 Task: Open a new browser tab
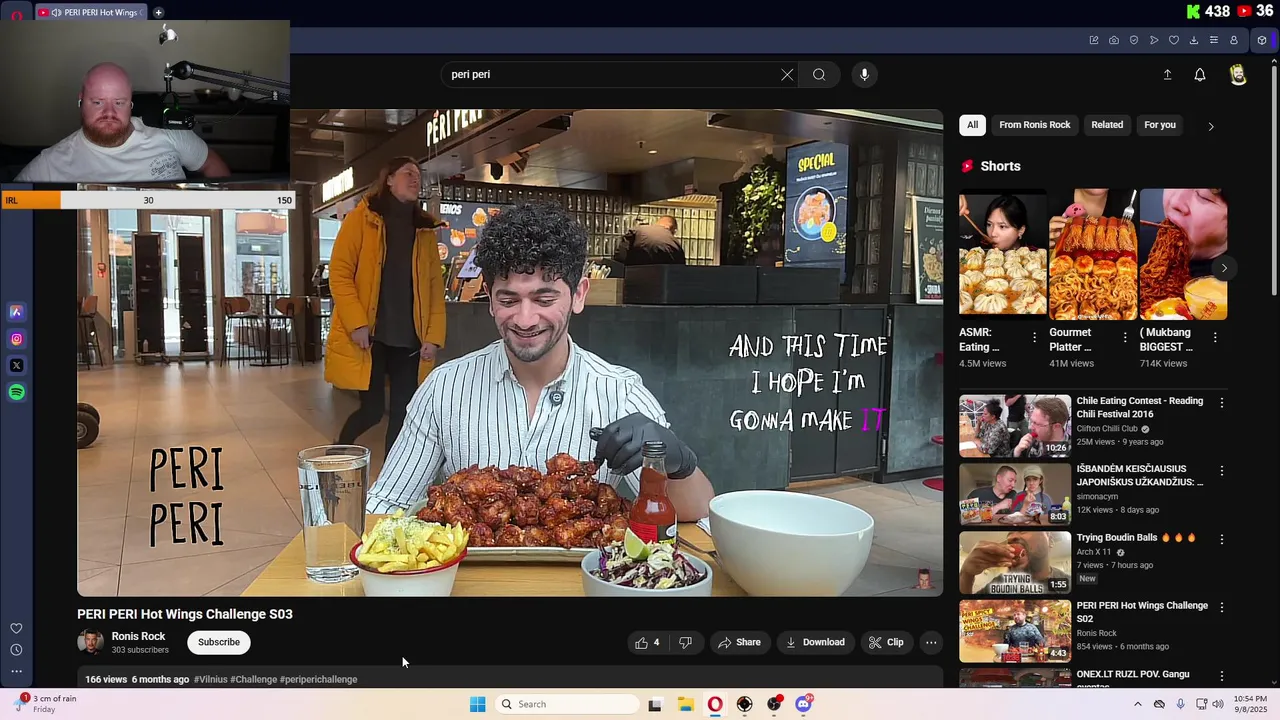(x=158, y=12)
